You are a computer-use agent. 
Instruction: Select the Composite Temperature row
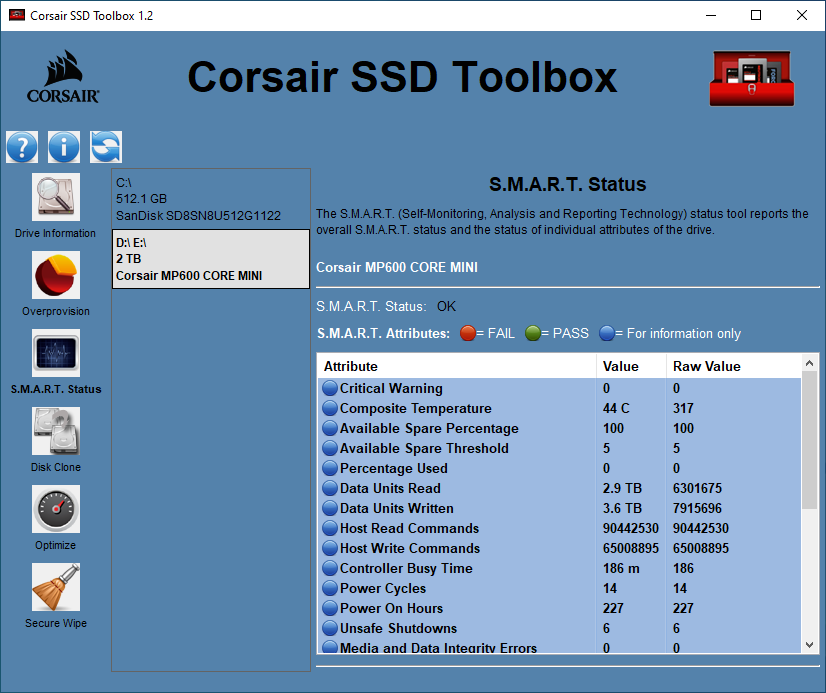[x=415, y=408]
